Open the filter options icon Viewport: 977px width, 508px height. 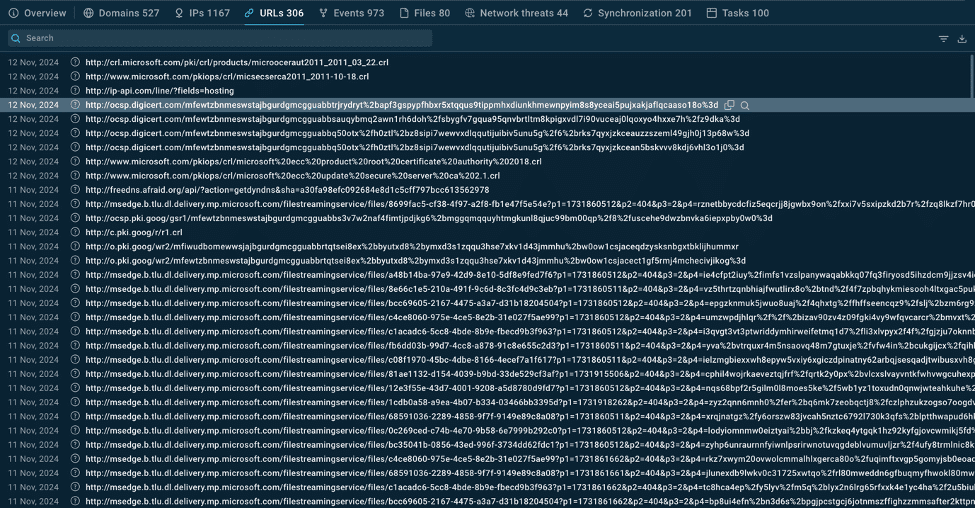943,39
